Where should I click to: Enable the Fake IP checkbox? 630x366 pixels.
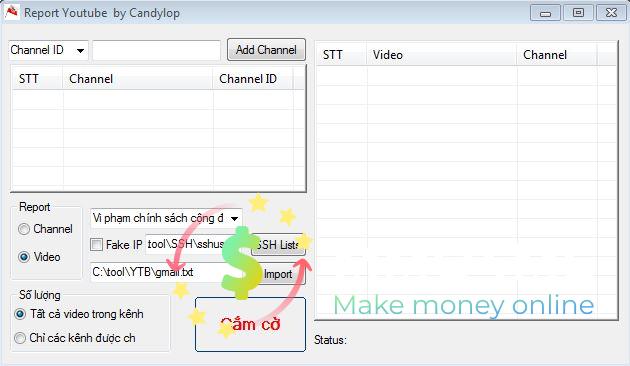point(96,244)
